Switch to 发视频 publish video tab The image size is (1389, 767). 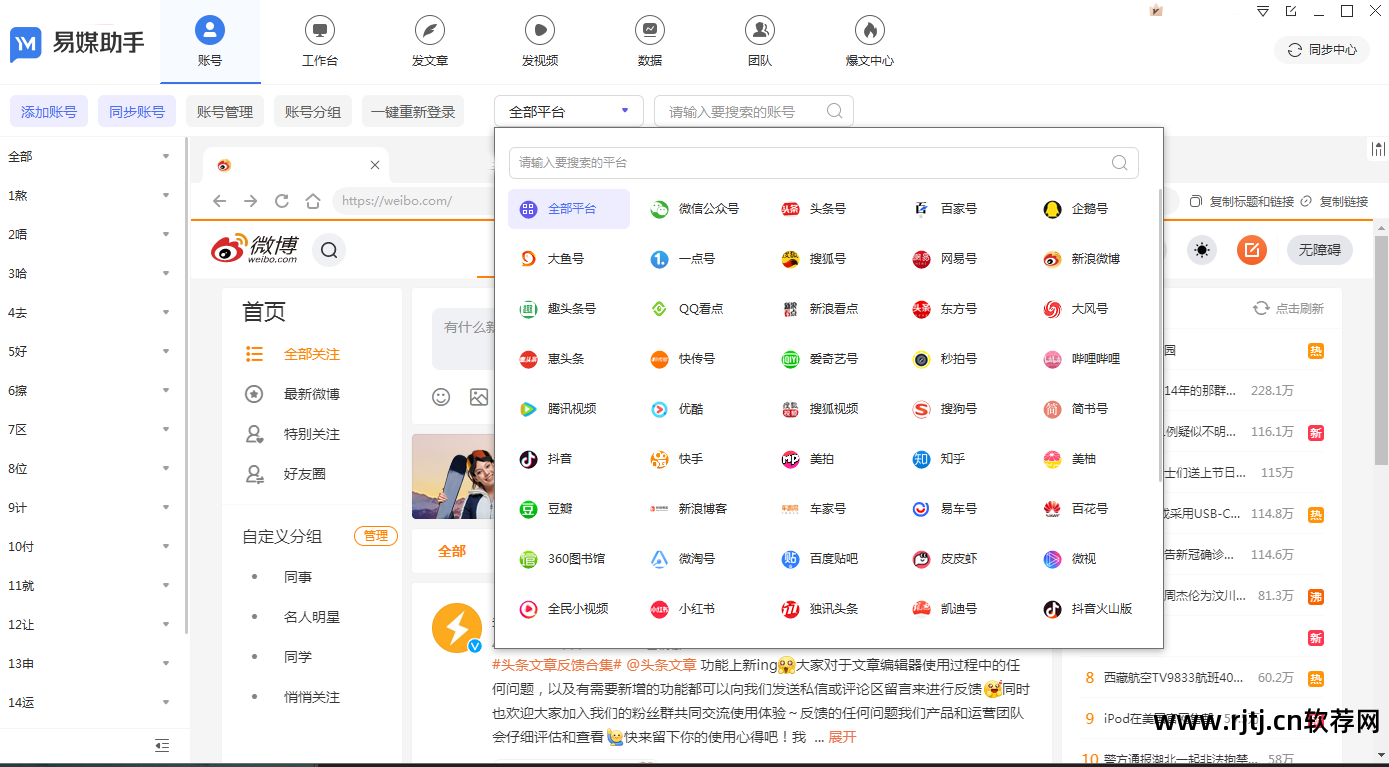click(x=540, y=42)
